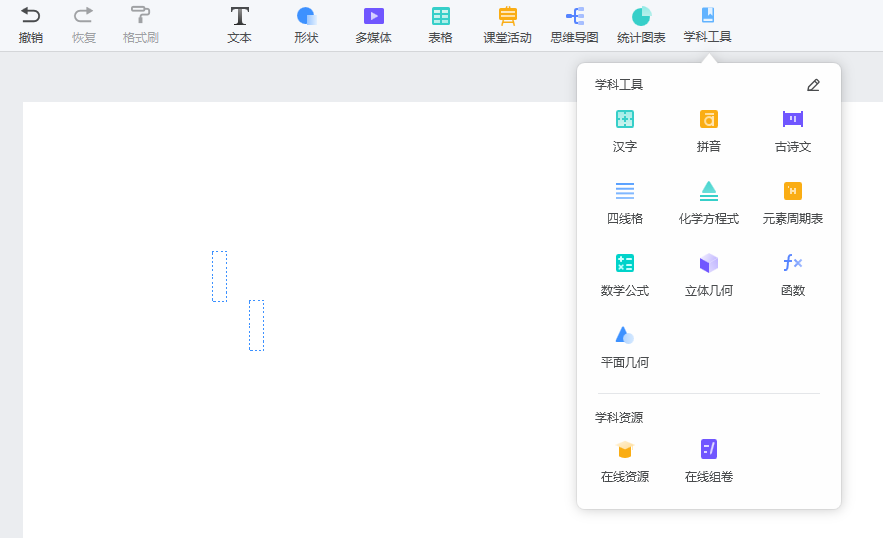Click the Undo (撤销) arrow icon

click(x=31, y=16)
